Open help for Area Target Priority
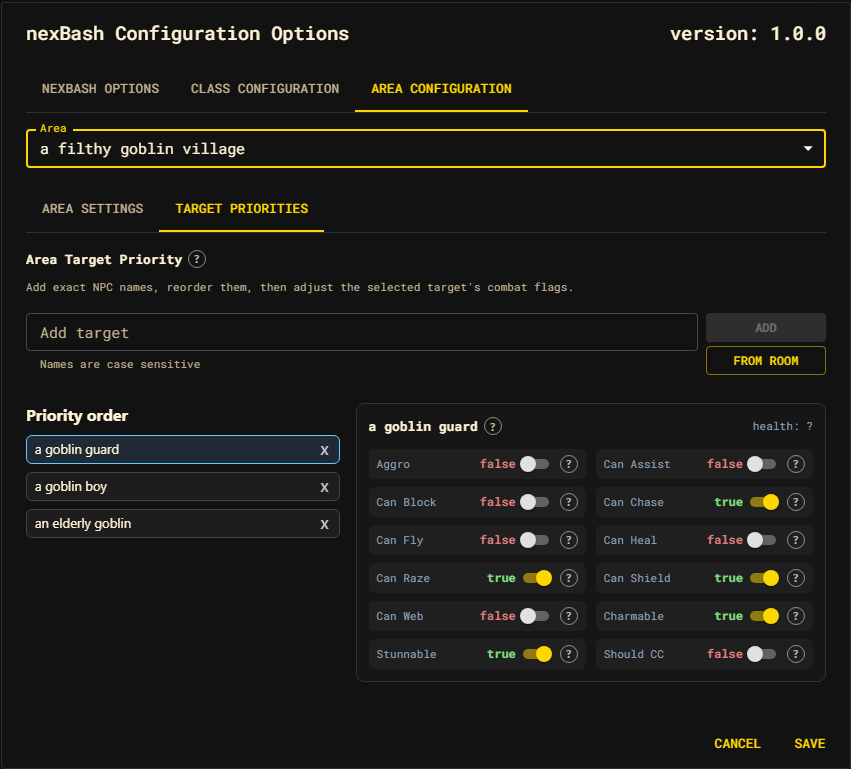851x769 pixels. click(197, 259)
